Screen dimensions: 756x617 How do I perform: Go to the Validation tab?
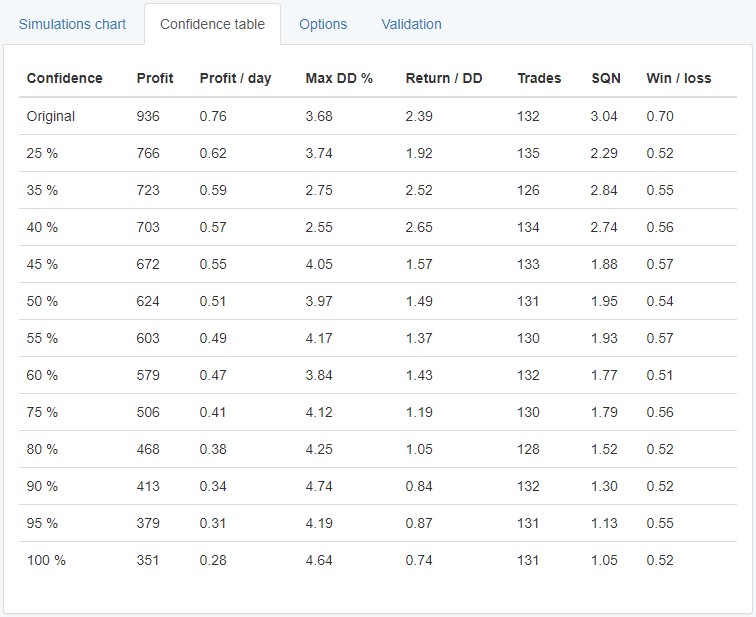411,24
